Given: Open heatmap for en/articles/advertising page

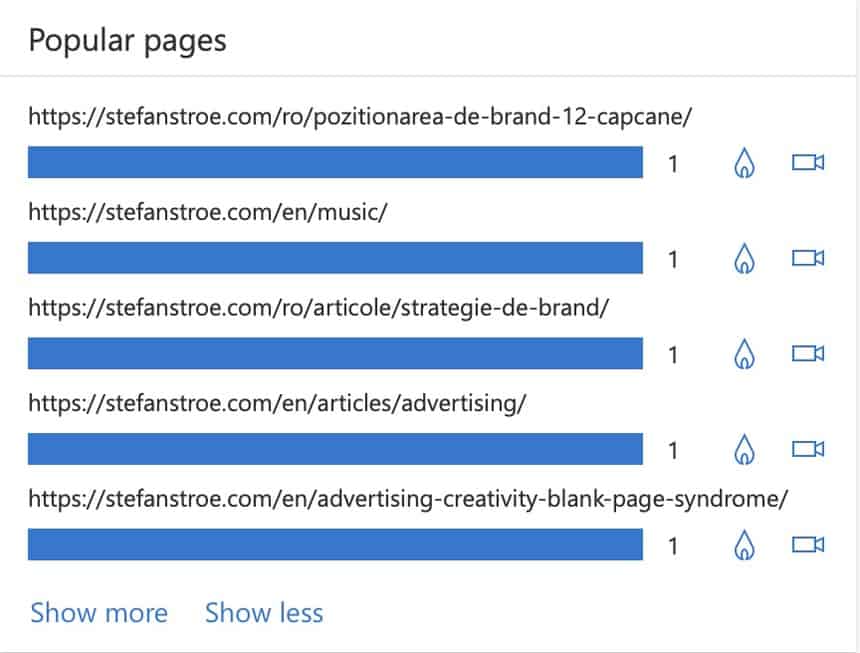Looking at the screenshot, I should [744, 450].
